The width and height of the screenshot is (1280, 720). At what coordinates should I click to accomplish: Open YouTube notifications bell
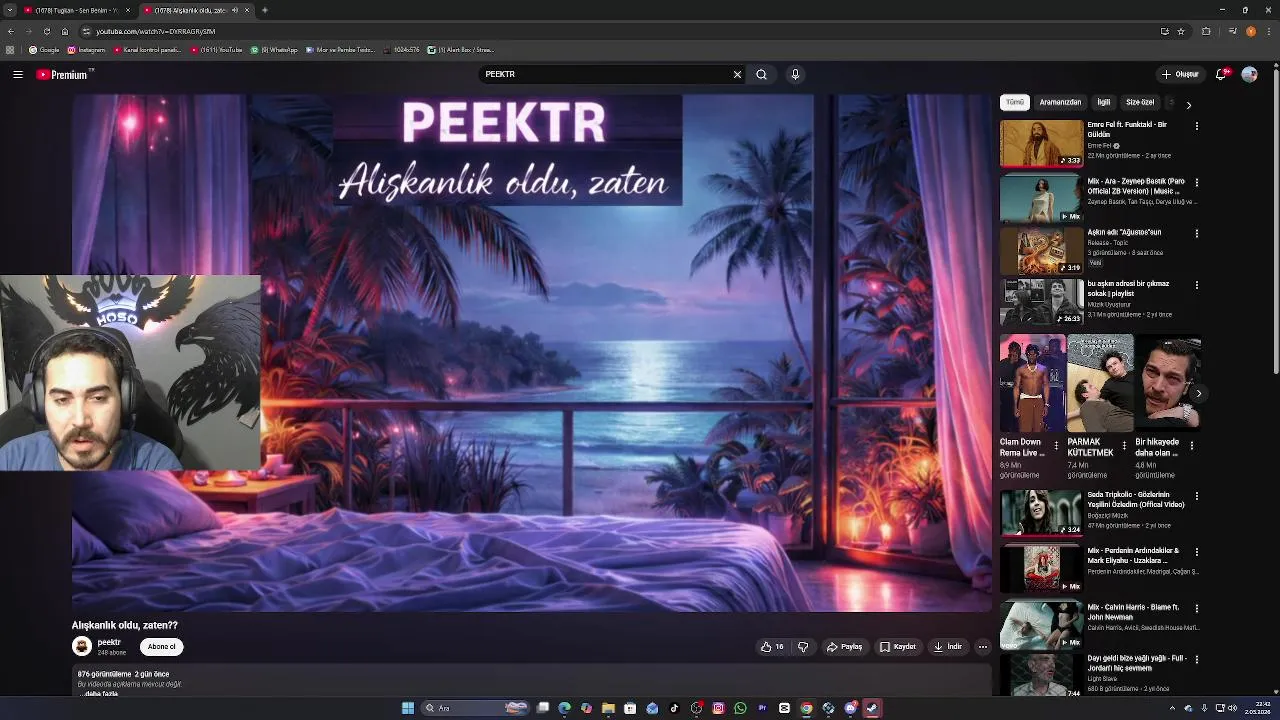pyautogui.click(x=1221, y=74)
